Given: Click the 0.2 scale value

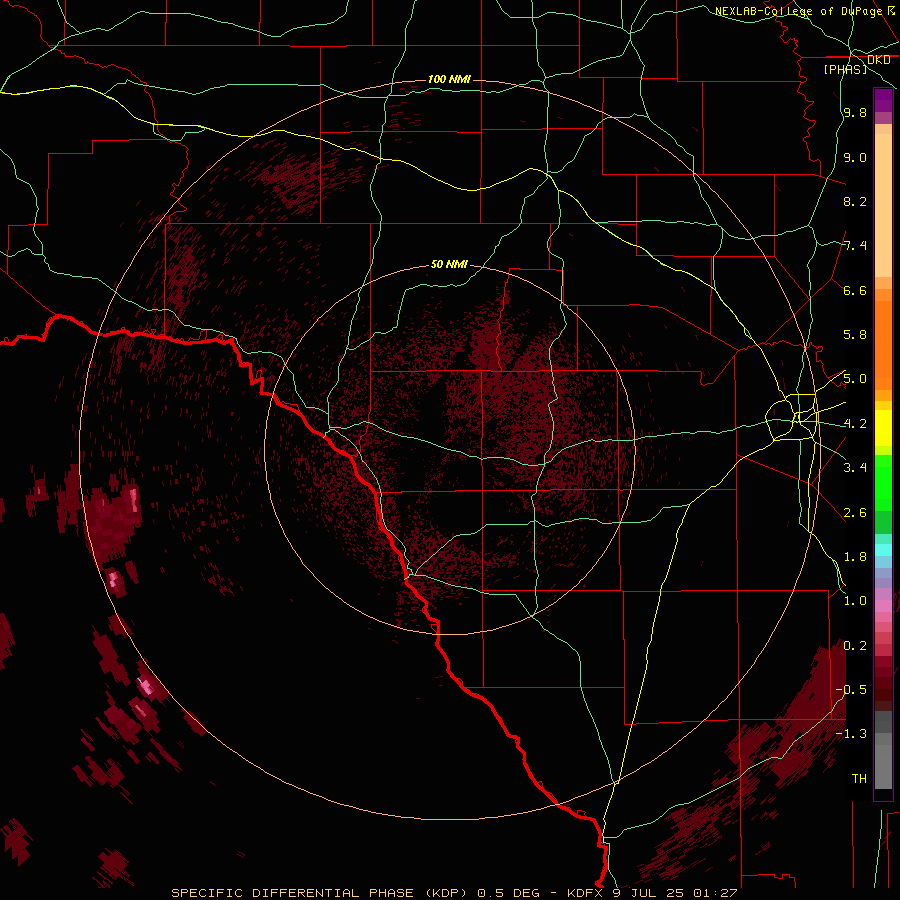Looking at the screenshot, I should pos(855,646).
